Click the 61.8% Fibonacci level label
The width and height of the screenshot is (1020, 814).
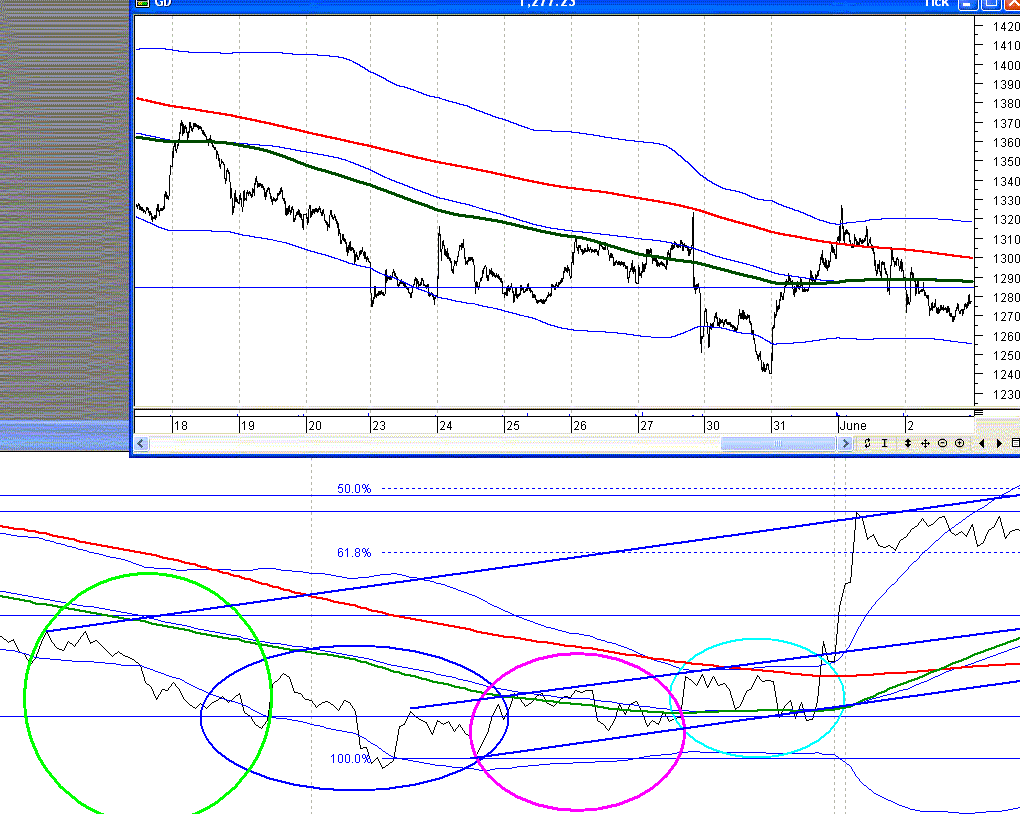pos(354,553)
